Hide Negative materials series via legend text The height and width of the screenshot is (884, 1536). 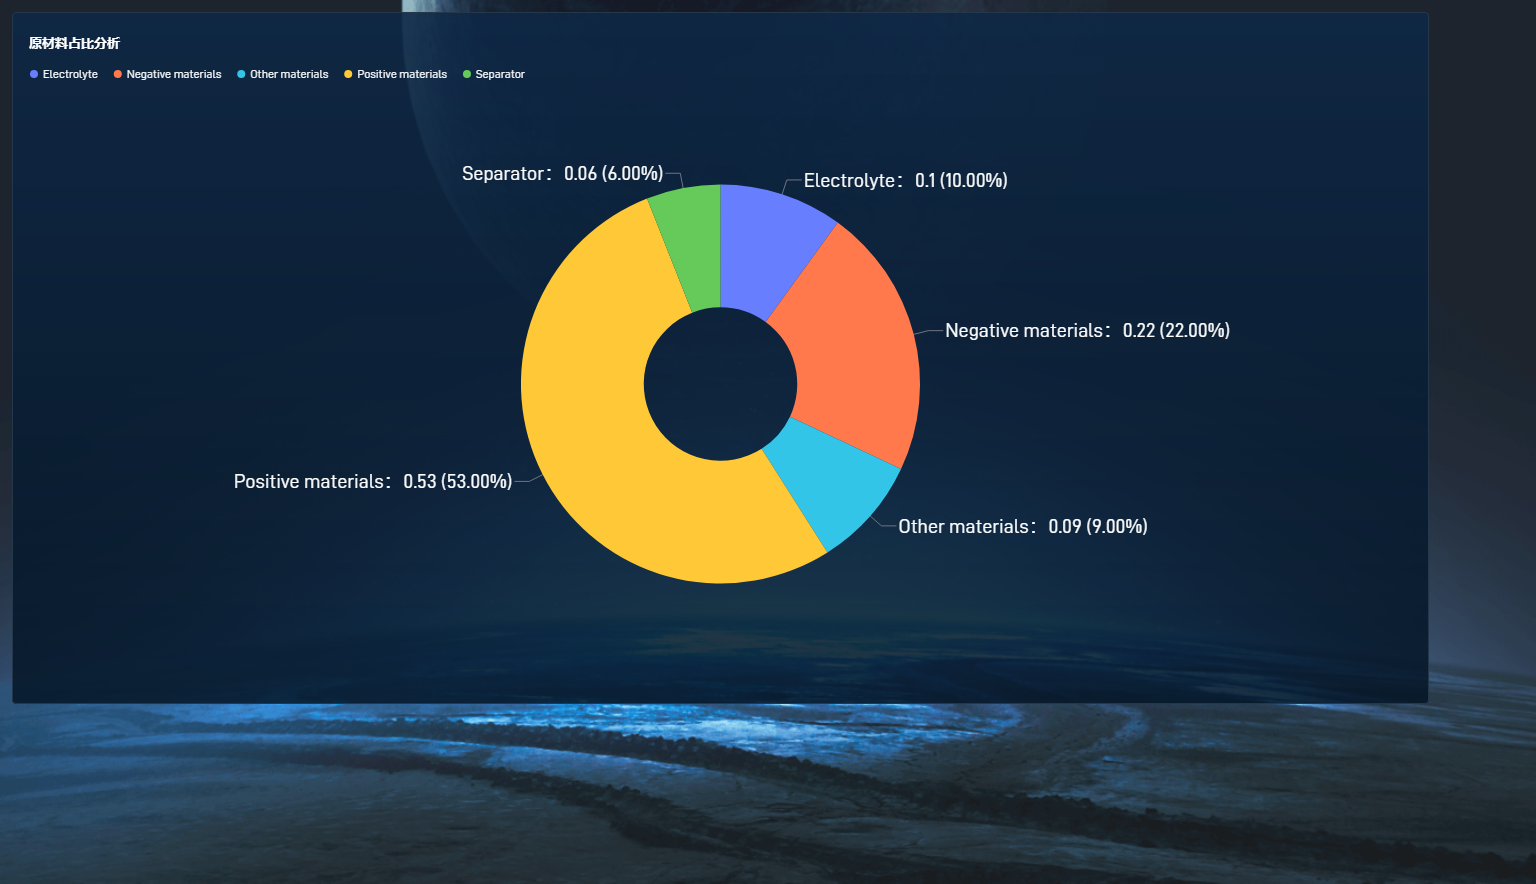[x=174, y=74]
